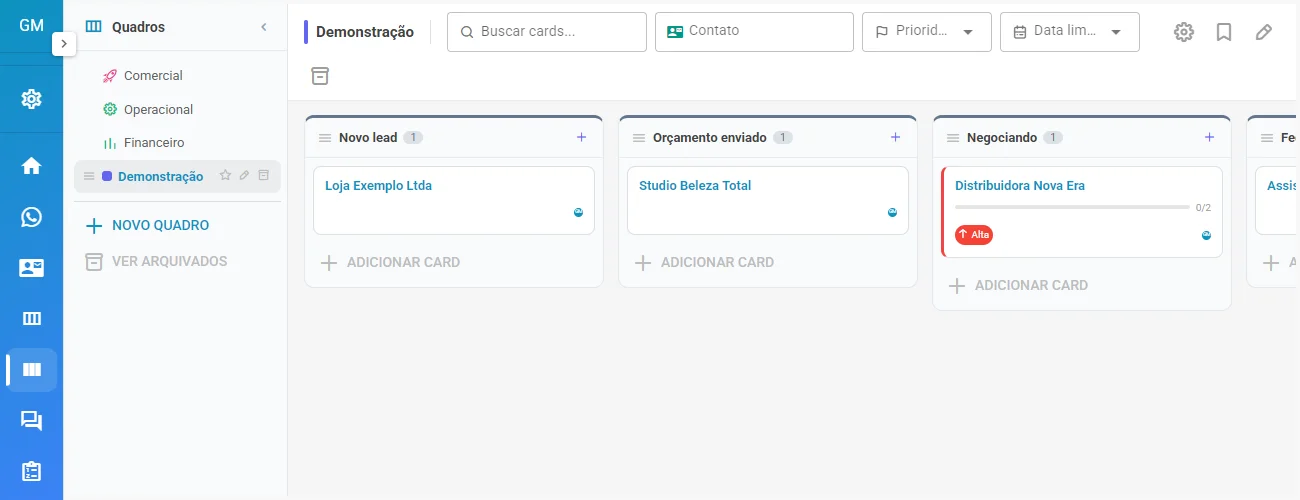Open the Distribuidora Nova Era card
The width and height of the screenshot is (1300, 500).
(1082, 212)
